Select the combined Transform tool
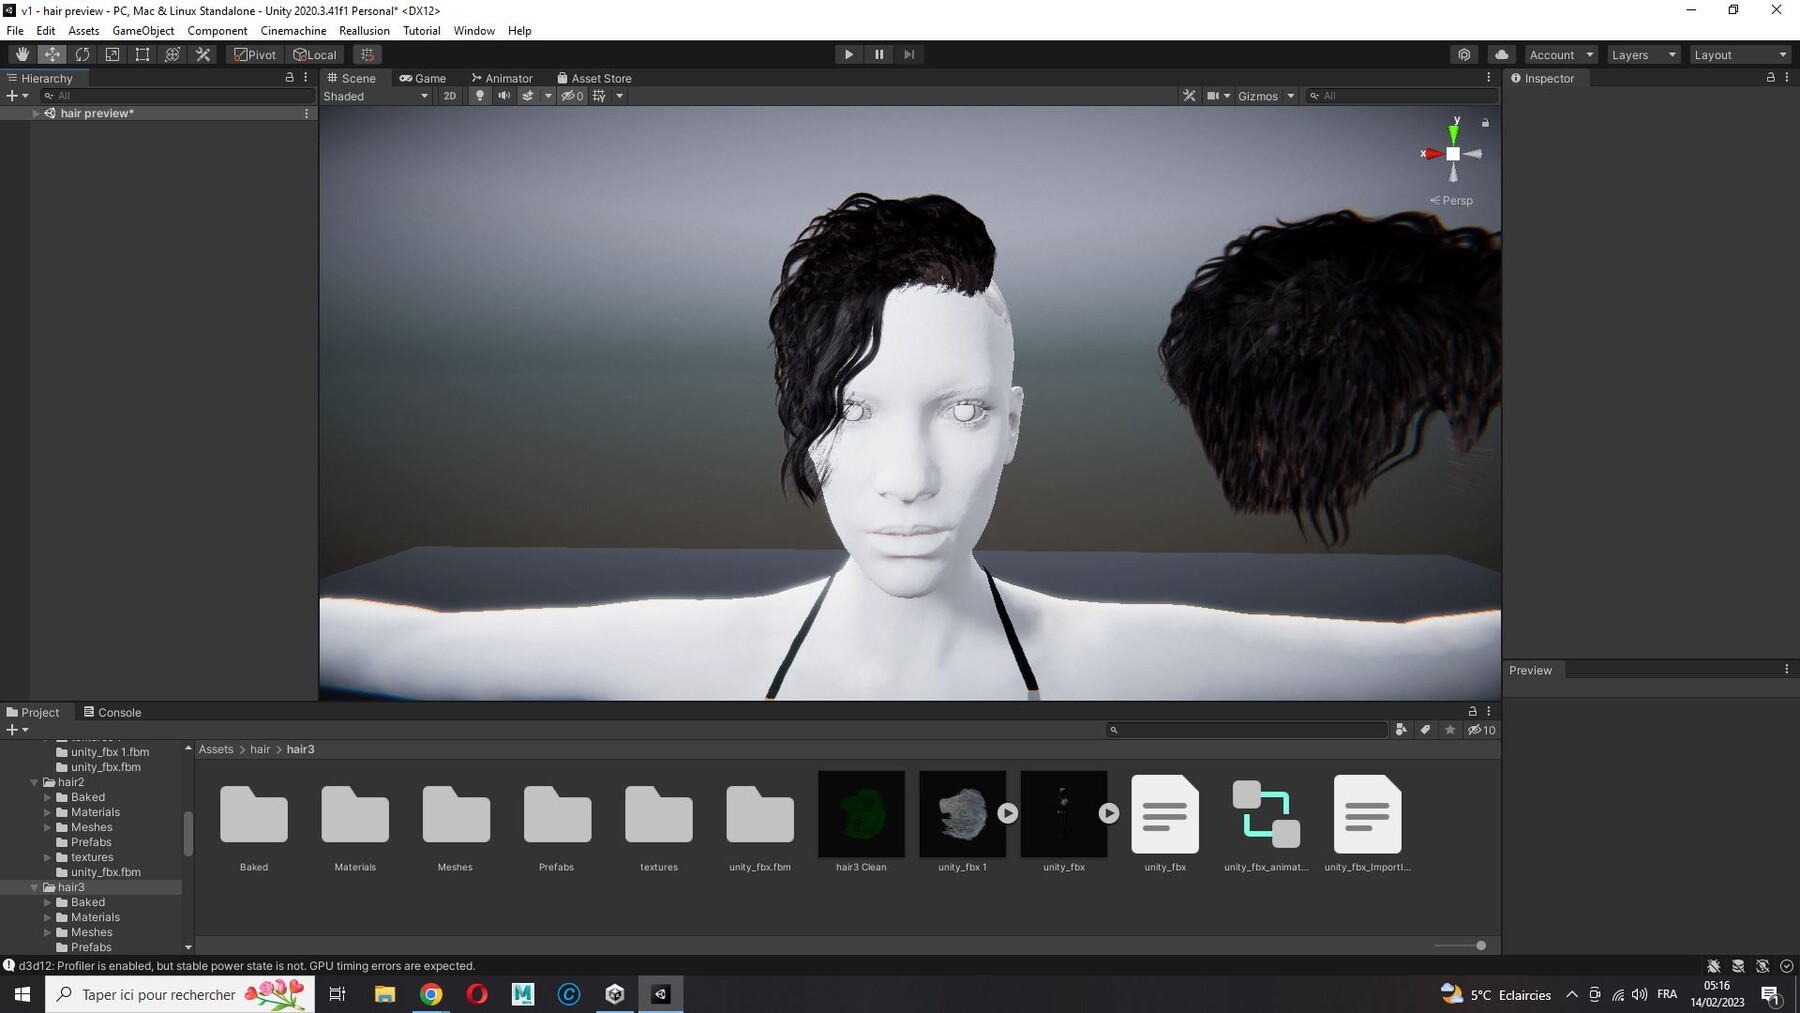This screenshot has height=1013, width=1800. (172, 55)
